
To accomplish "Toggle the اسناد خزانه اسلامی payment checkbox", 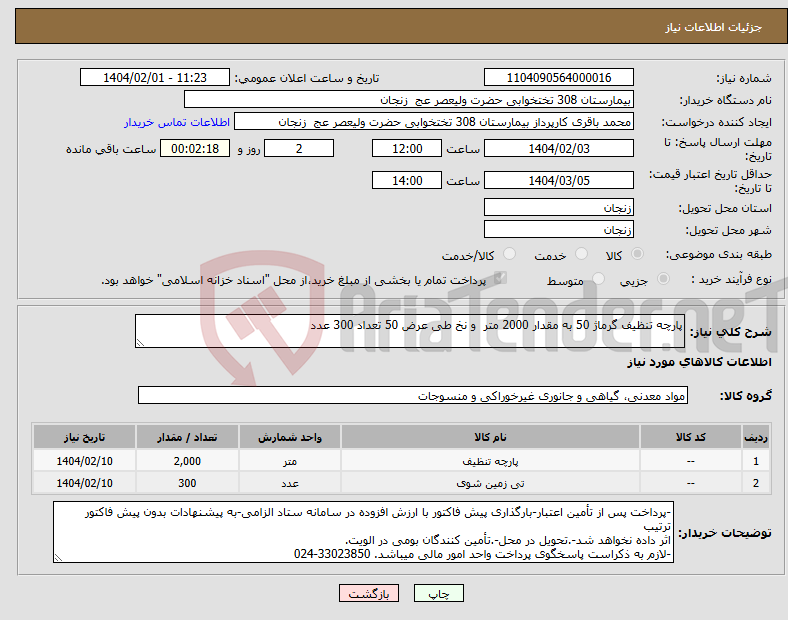I will click(500, 278).
